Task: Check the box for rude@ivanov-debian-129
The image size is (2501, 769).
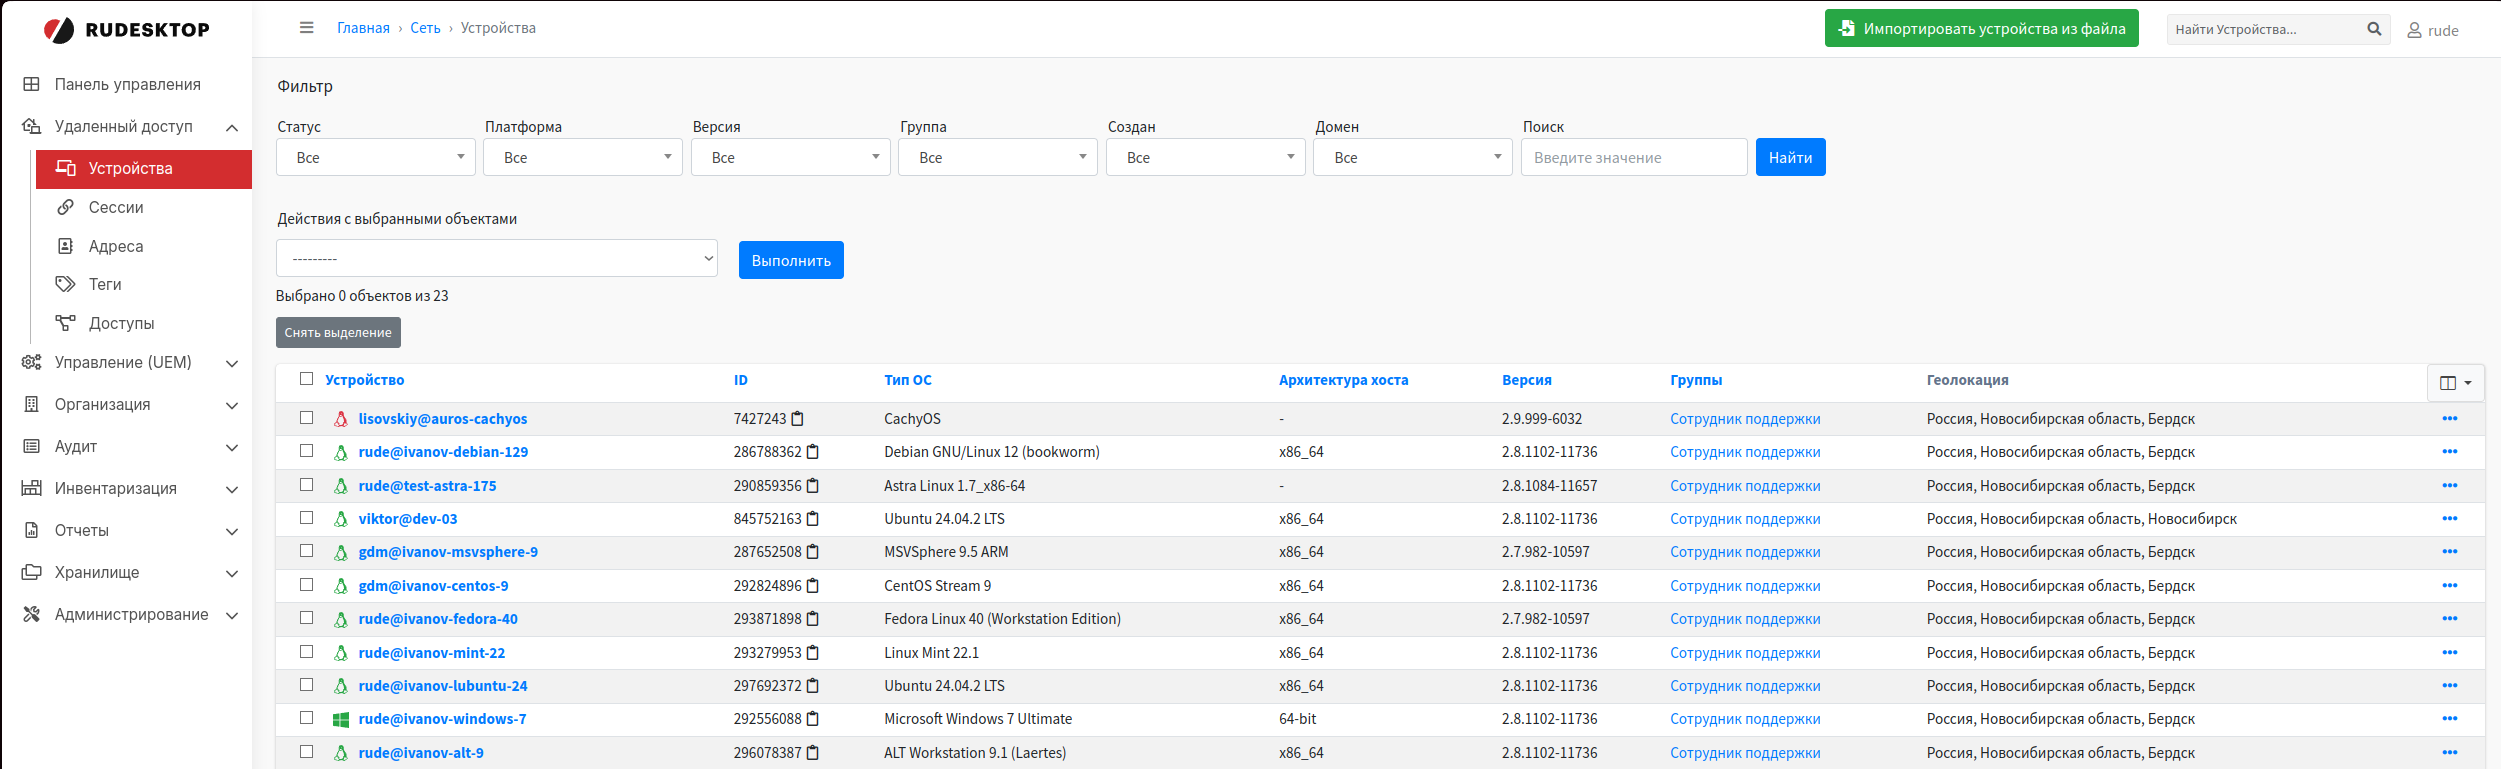Action: click(x=306, y=451)
